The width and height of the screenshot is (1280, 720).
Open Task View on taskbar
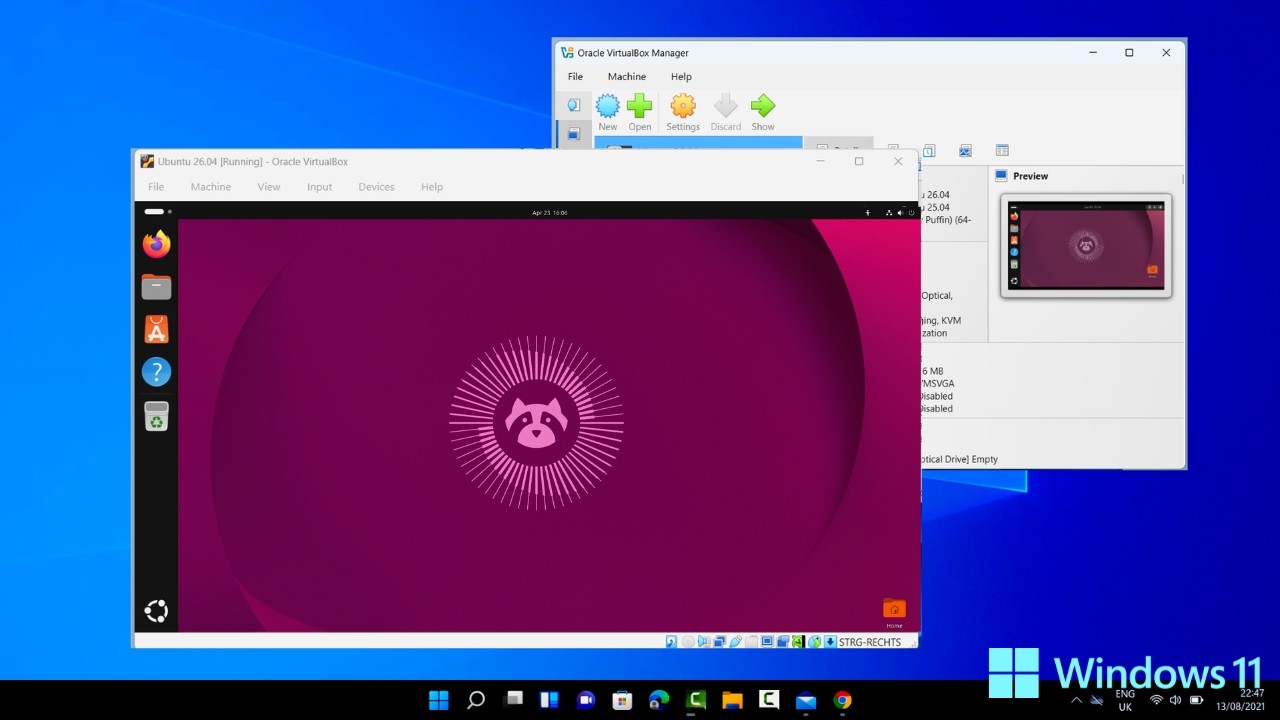click(x=513, y=700)
